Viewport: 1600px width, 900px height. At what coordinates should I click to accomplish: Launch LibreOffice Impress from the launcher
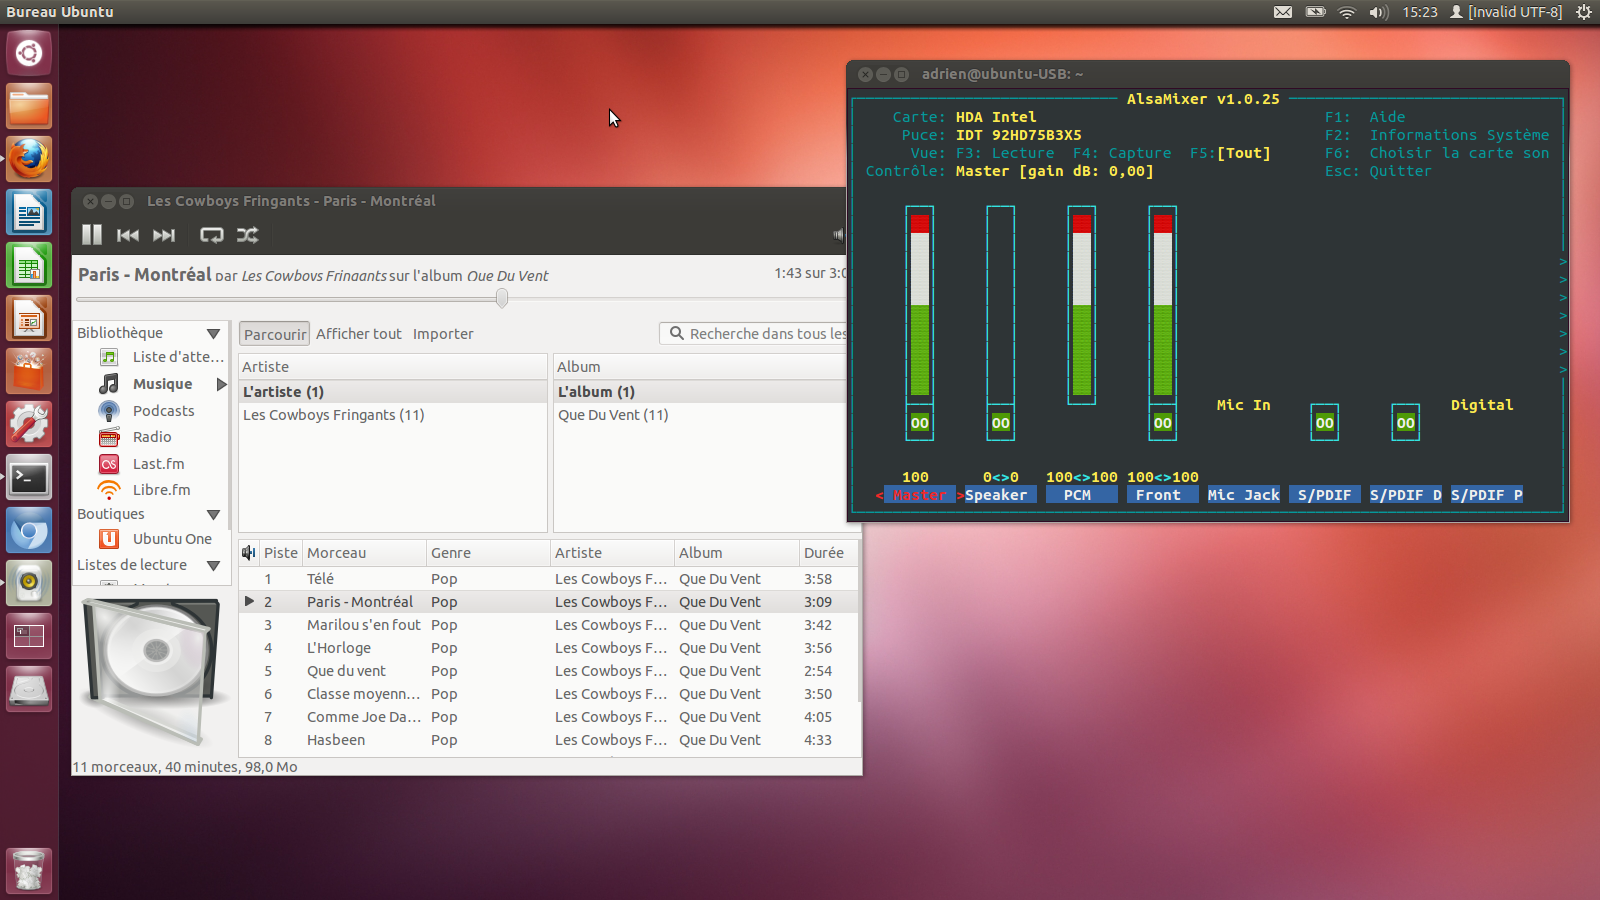click(29, 319)
